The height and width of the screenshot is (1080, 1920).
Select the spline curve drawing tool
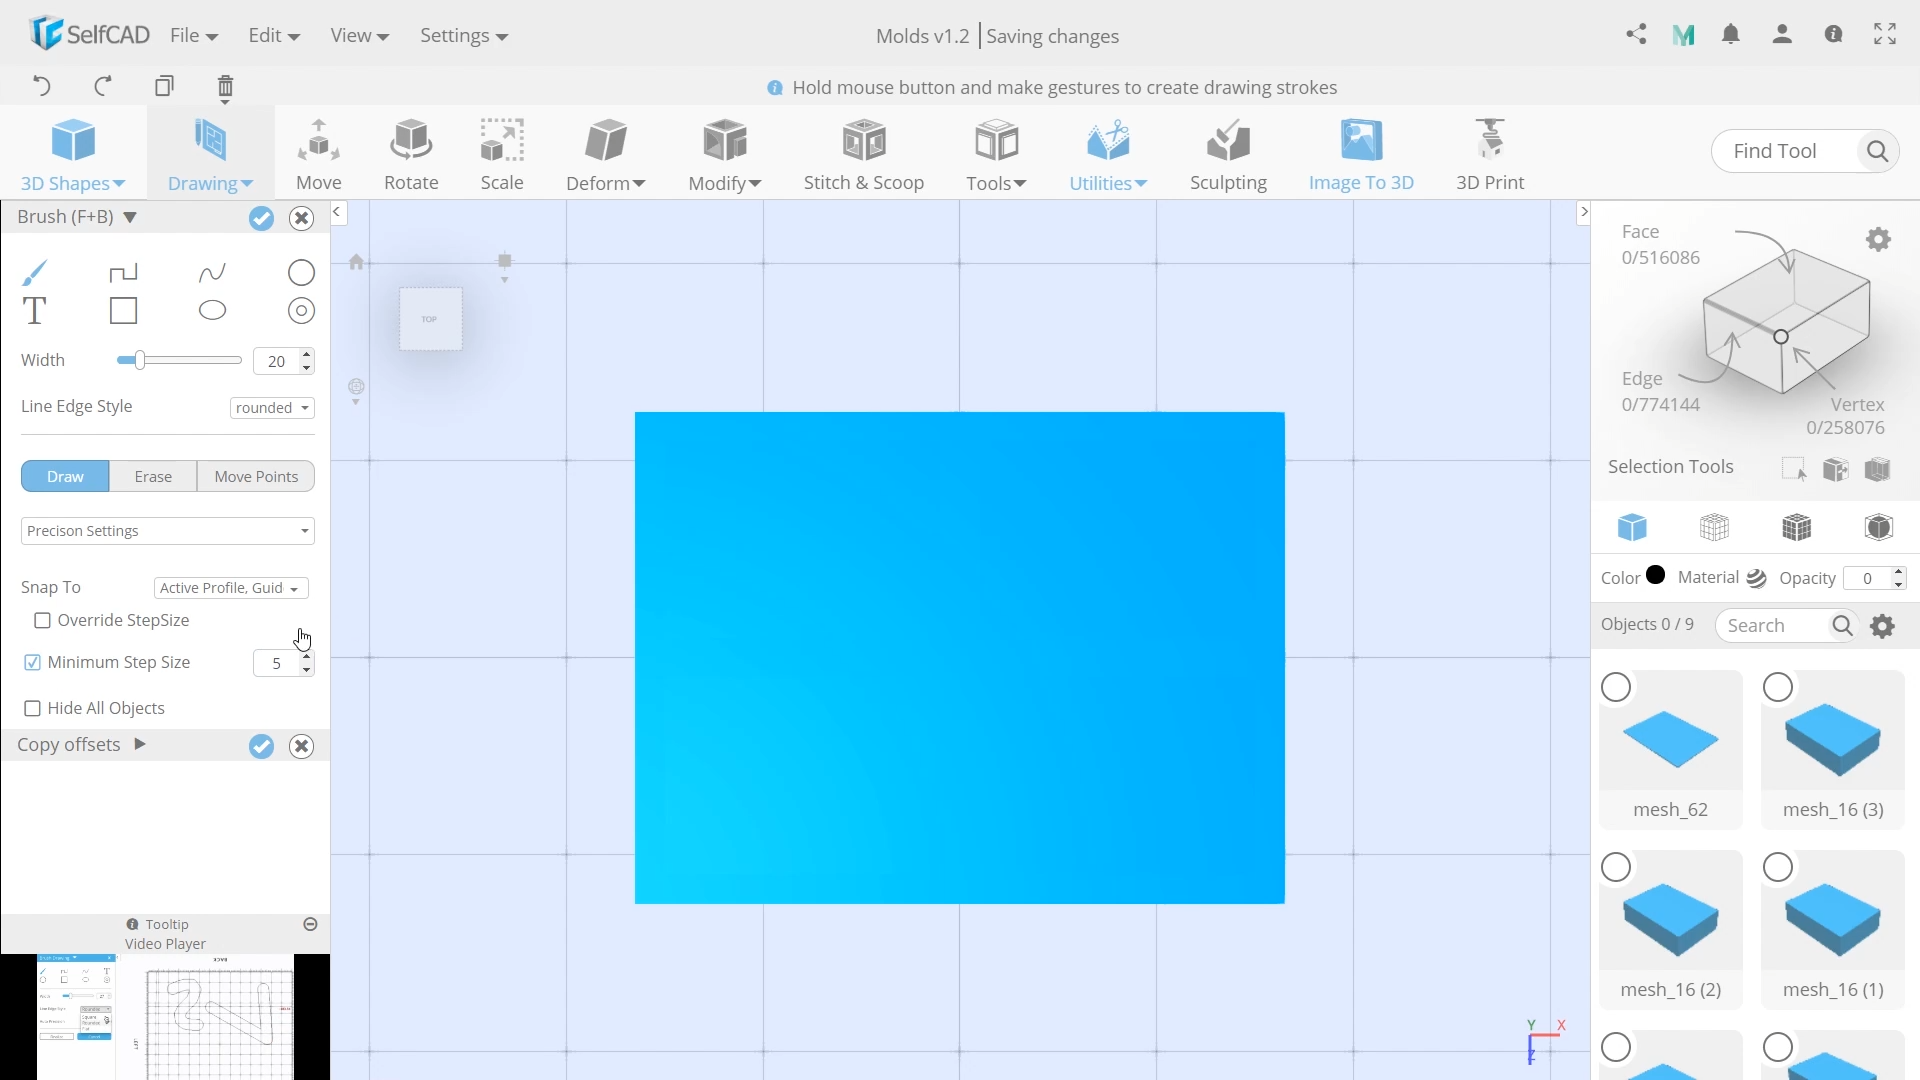[x=212, y=272]
